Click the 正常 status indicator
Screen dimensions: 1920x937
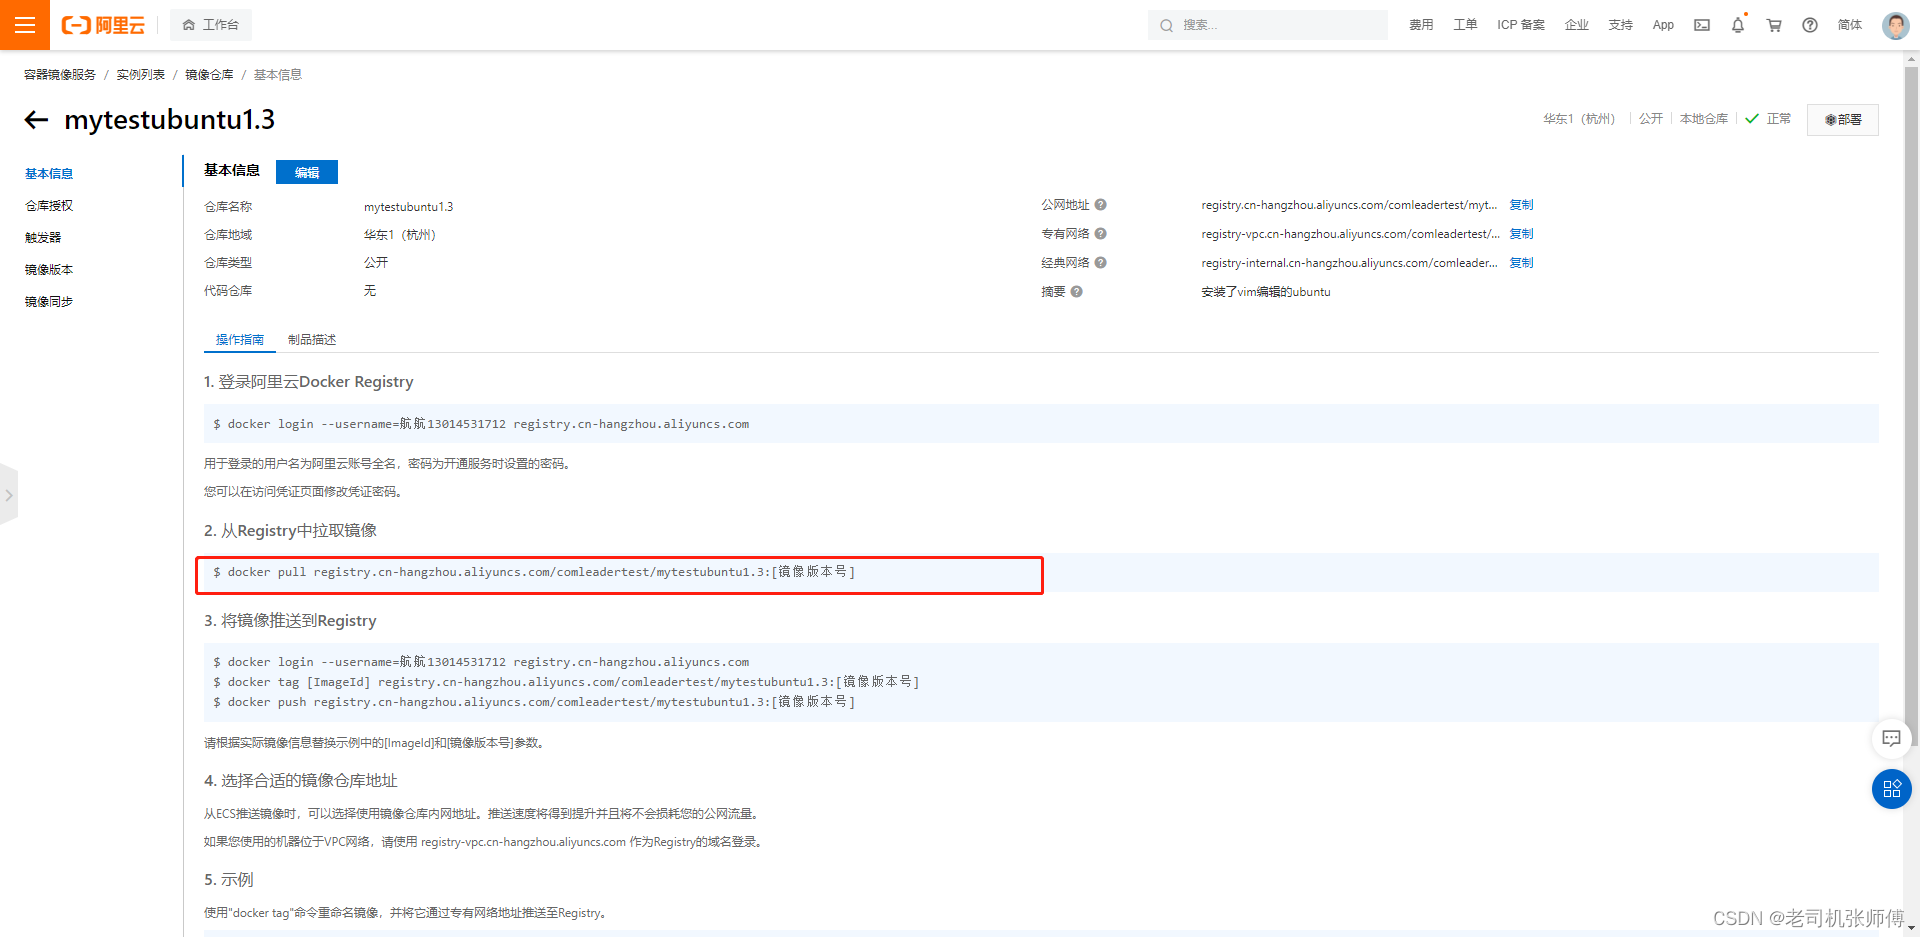tap(1768, 119)
